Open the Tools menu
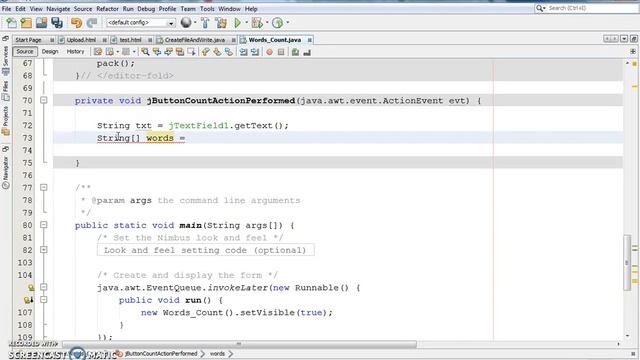This screenshot has width=640, height=360. [207, 9]
